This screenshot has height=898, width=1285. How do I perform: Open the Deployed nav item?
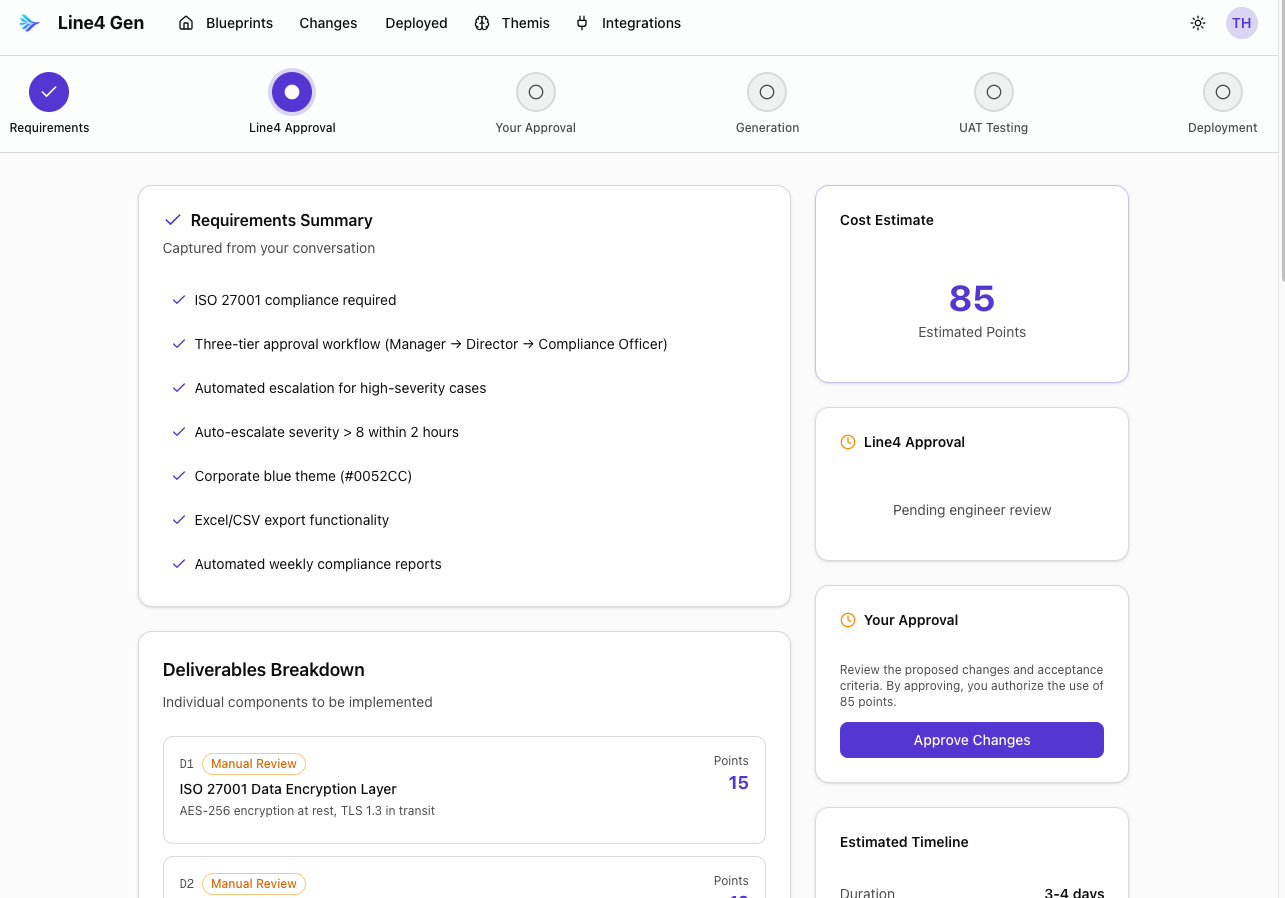coord(416,23)
